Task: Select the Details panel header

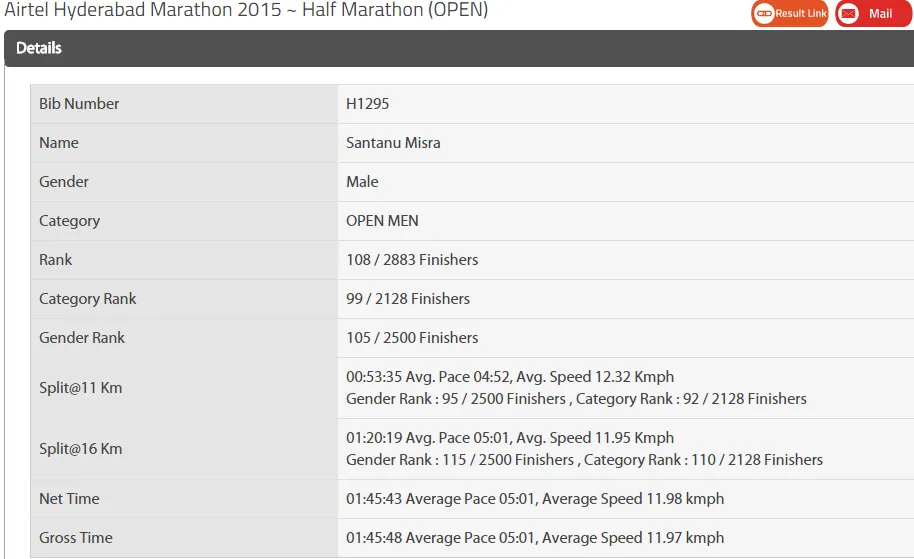Action: click(40, 48)
